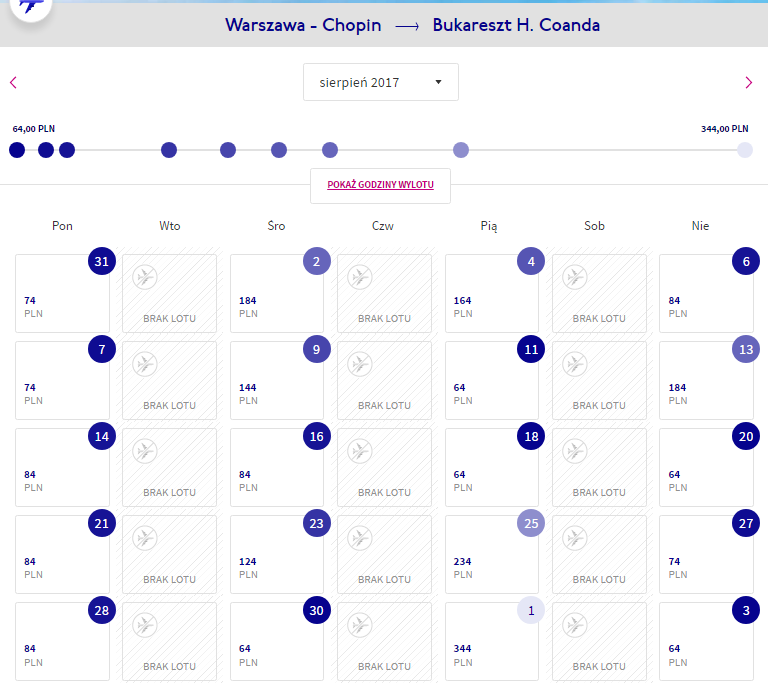The width and height of the screenshot is (768, 686).
Task: Click the Czw weekday header
Action: tap(383, 226)
